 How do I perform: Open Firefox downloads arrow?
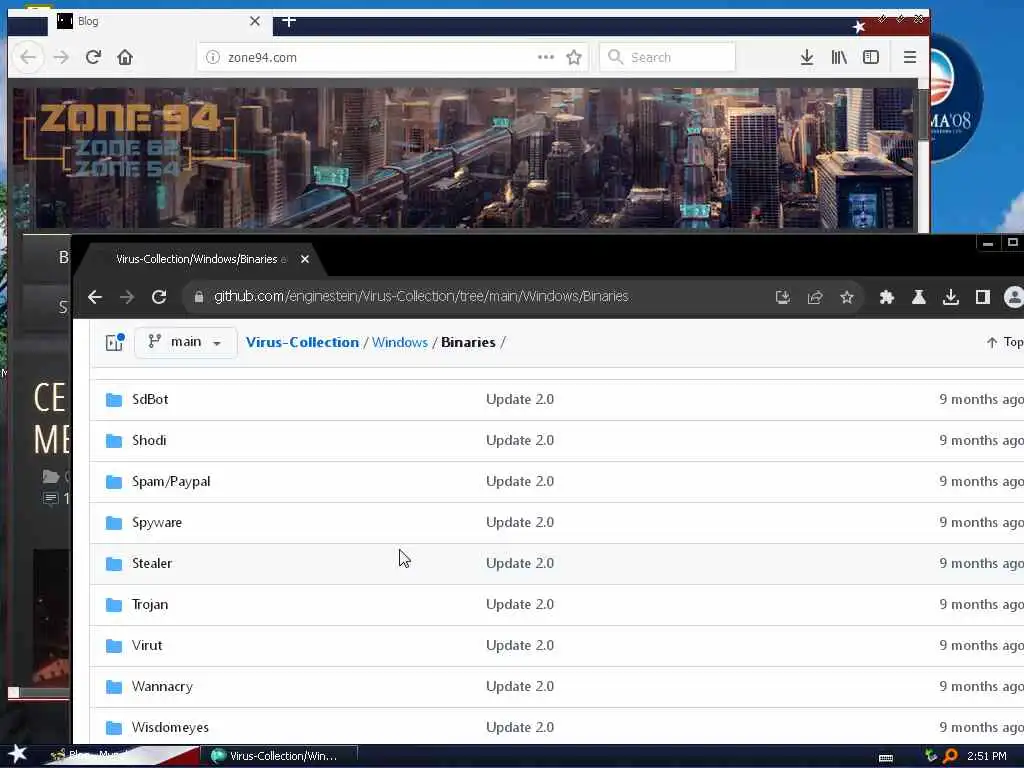807,57
